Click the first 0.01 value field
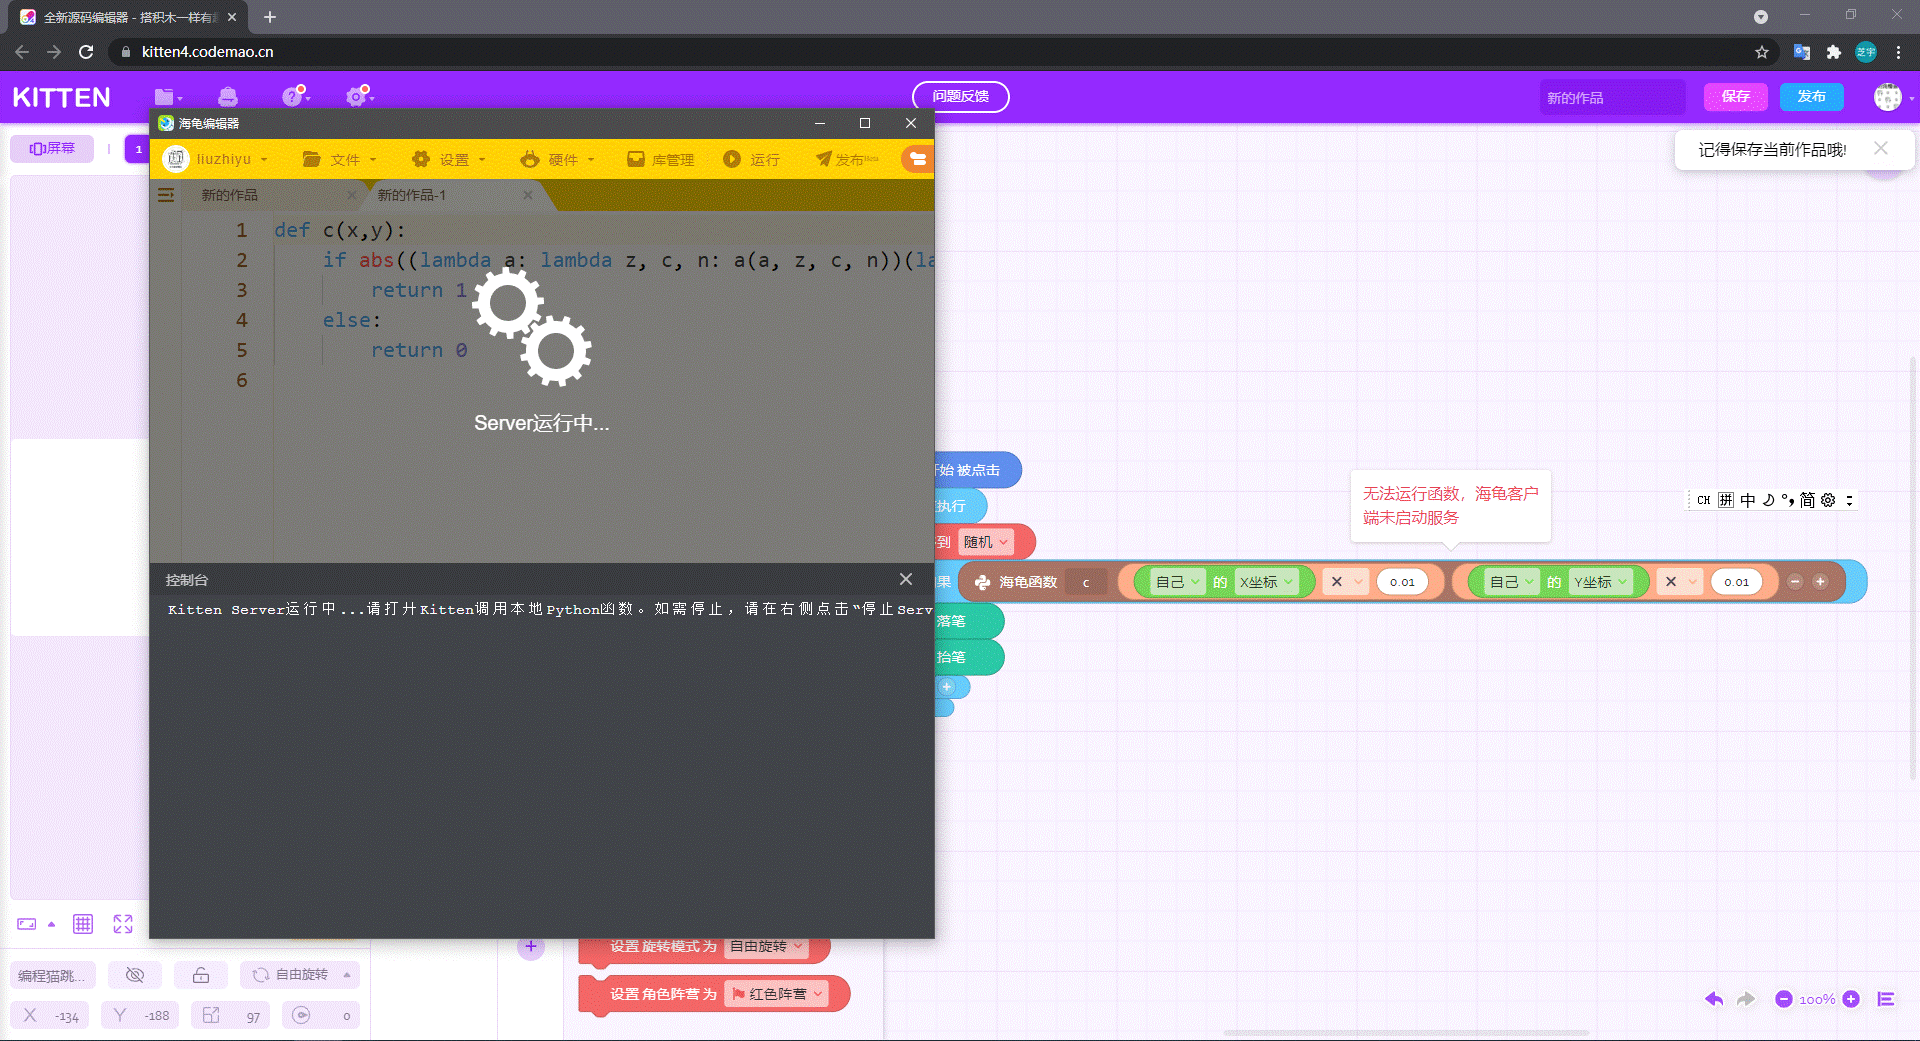Screen dimensions: 1920x1041 tap(1402, 582)
